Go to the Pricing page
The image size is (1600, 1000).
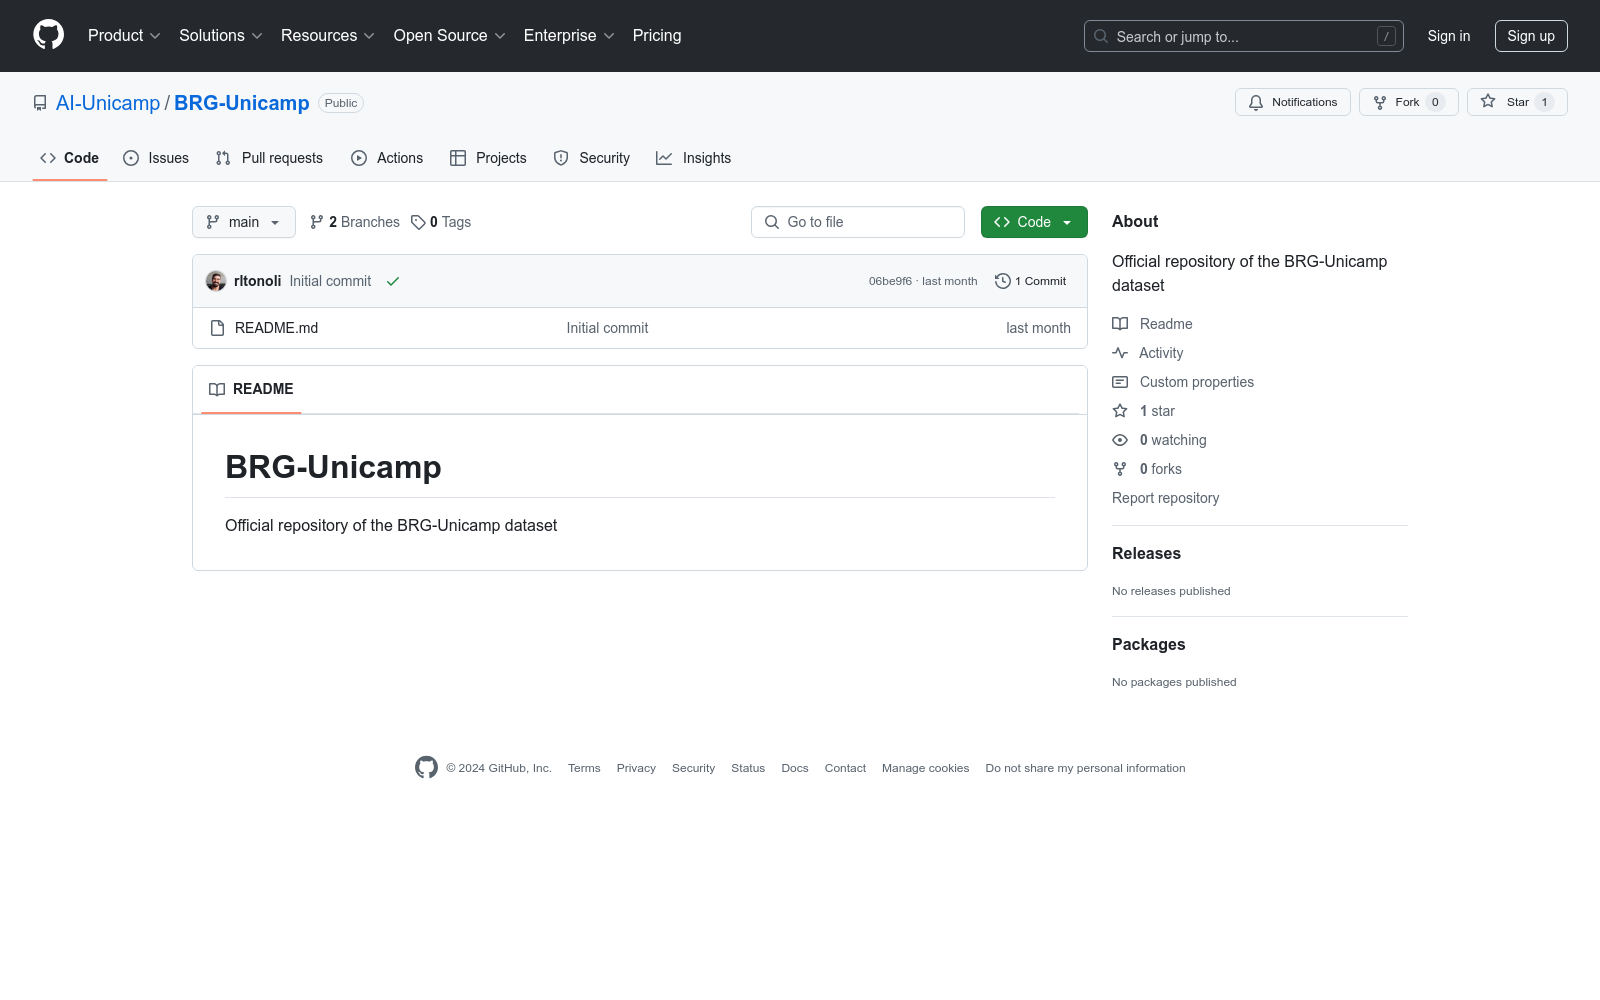[x=657, y=36]
